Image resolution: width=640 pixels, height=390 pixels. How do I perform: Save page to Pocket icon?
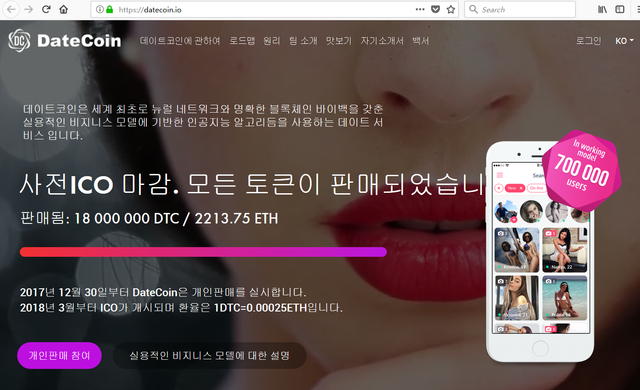[x=436, y=9]
